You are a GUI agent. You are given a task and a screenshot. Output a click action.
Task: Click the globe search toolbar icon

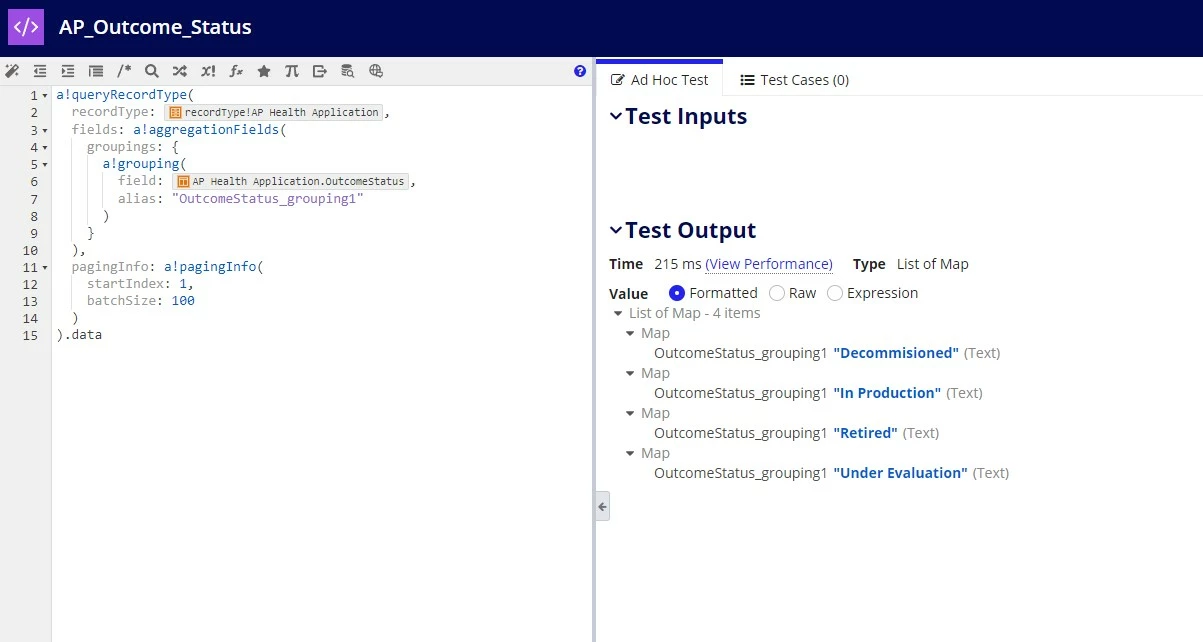tap(376, 71)
